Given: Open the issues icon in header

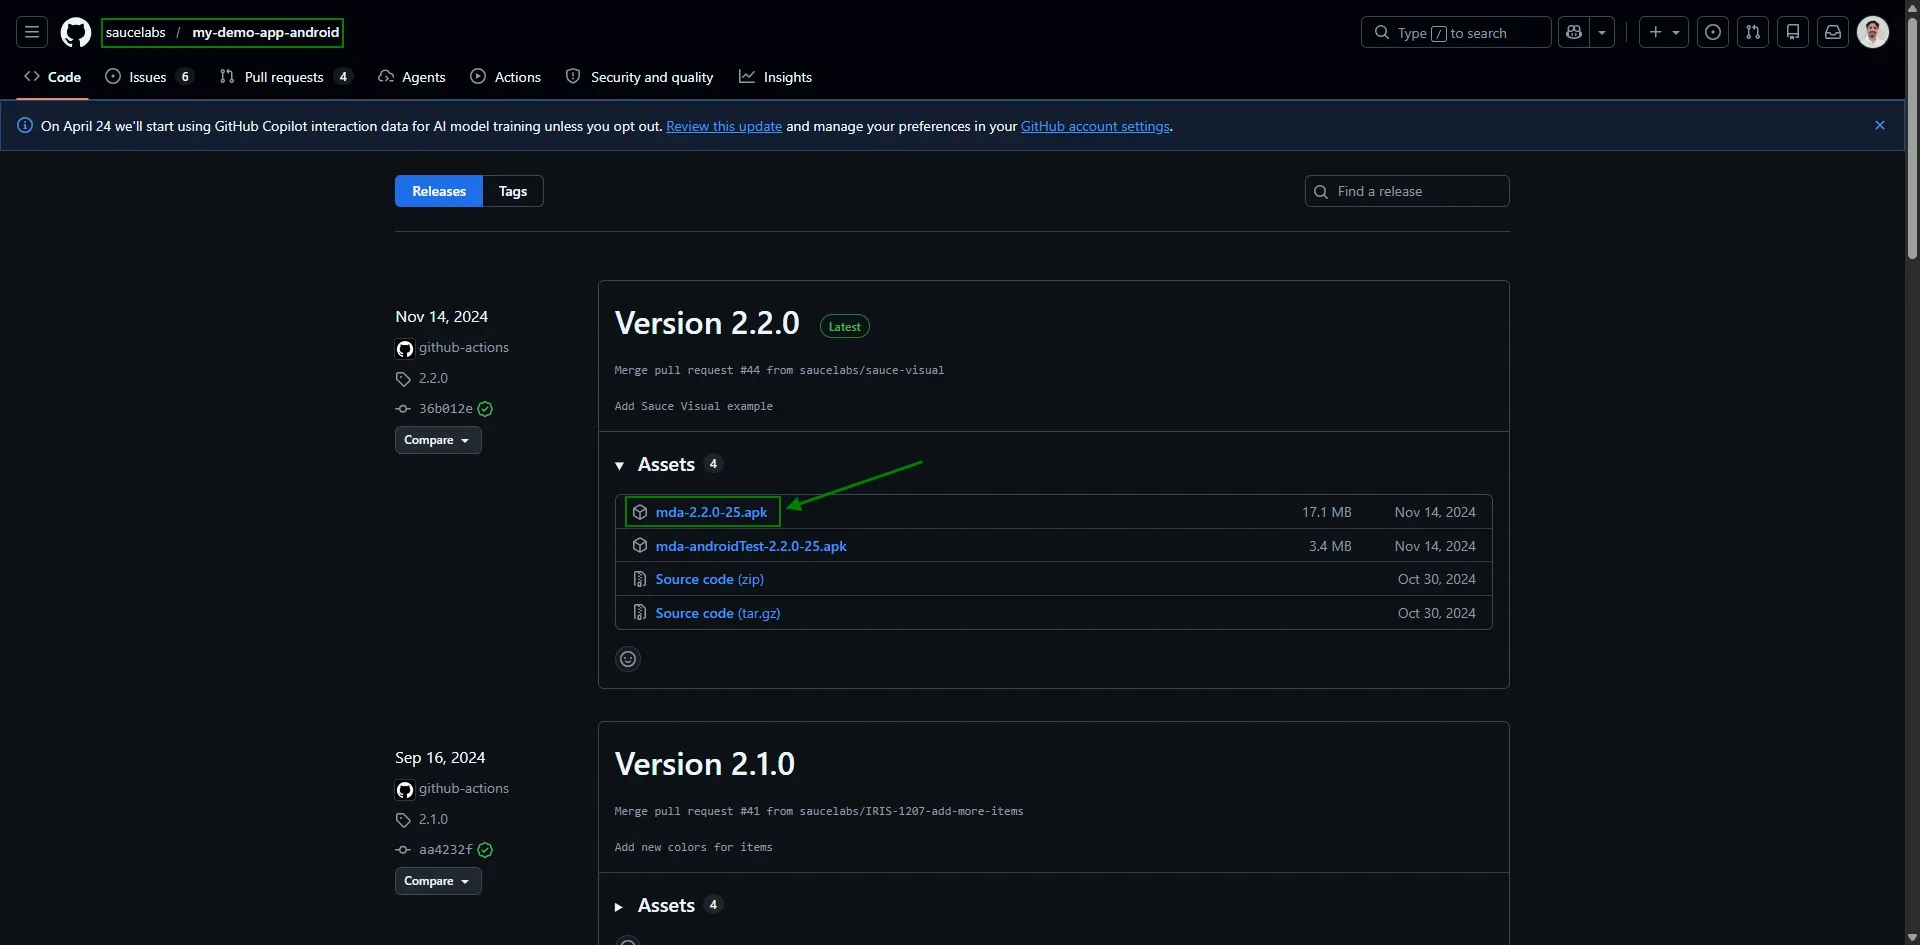Looking at the screenshot, I should pyautogui.click(x=1713, y=32).
